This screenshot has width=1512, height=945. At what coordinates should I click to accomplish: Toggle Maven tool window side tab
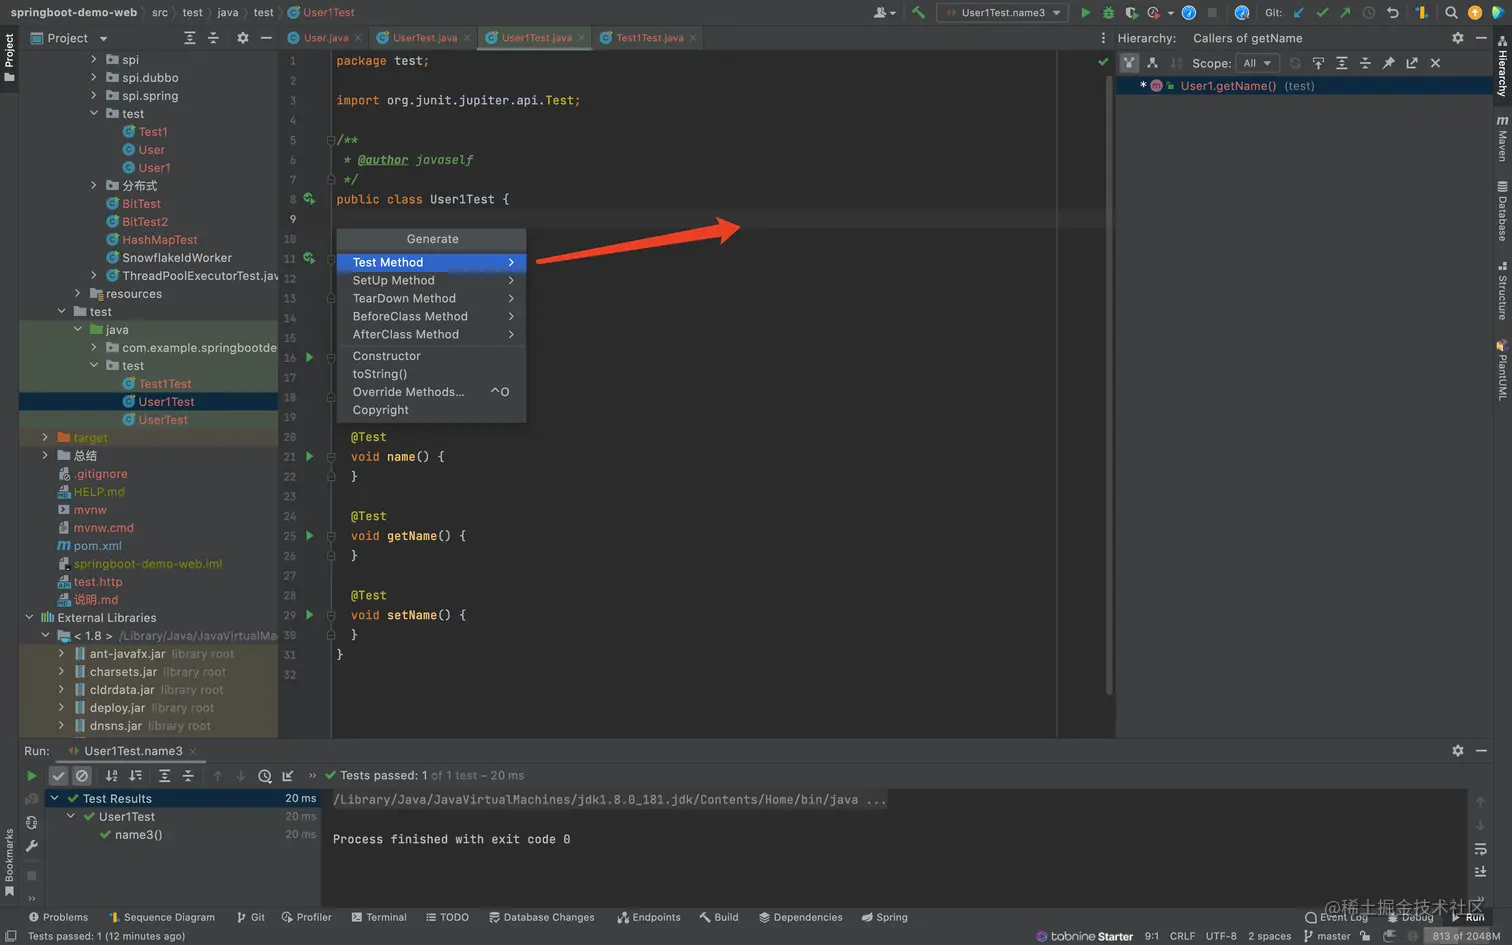[1502, 138]
